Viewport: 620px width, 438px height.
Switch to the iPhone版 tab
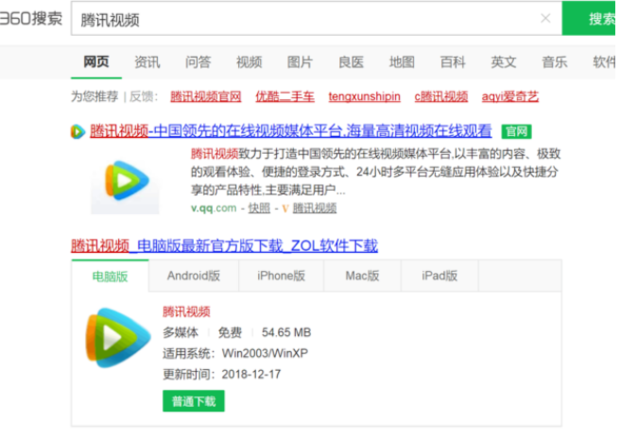click(281, 276)
